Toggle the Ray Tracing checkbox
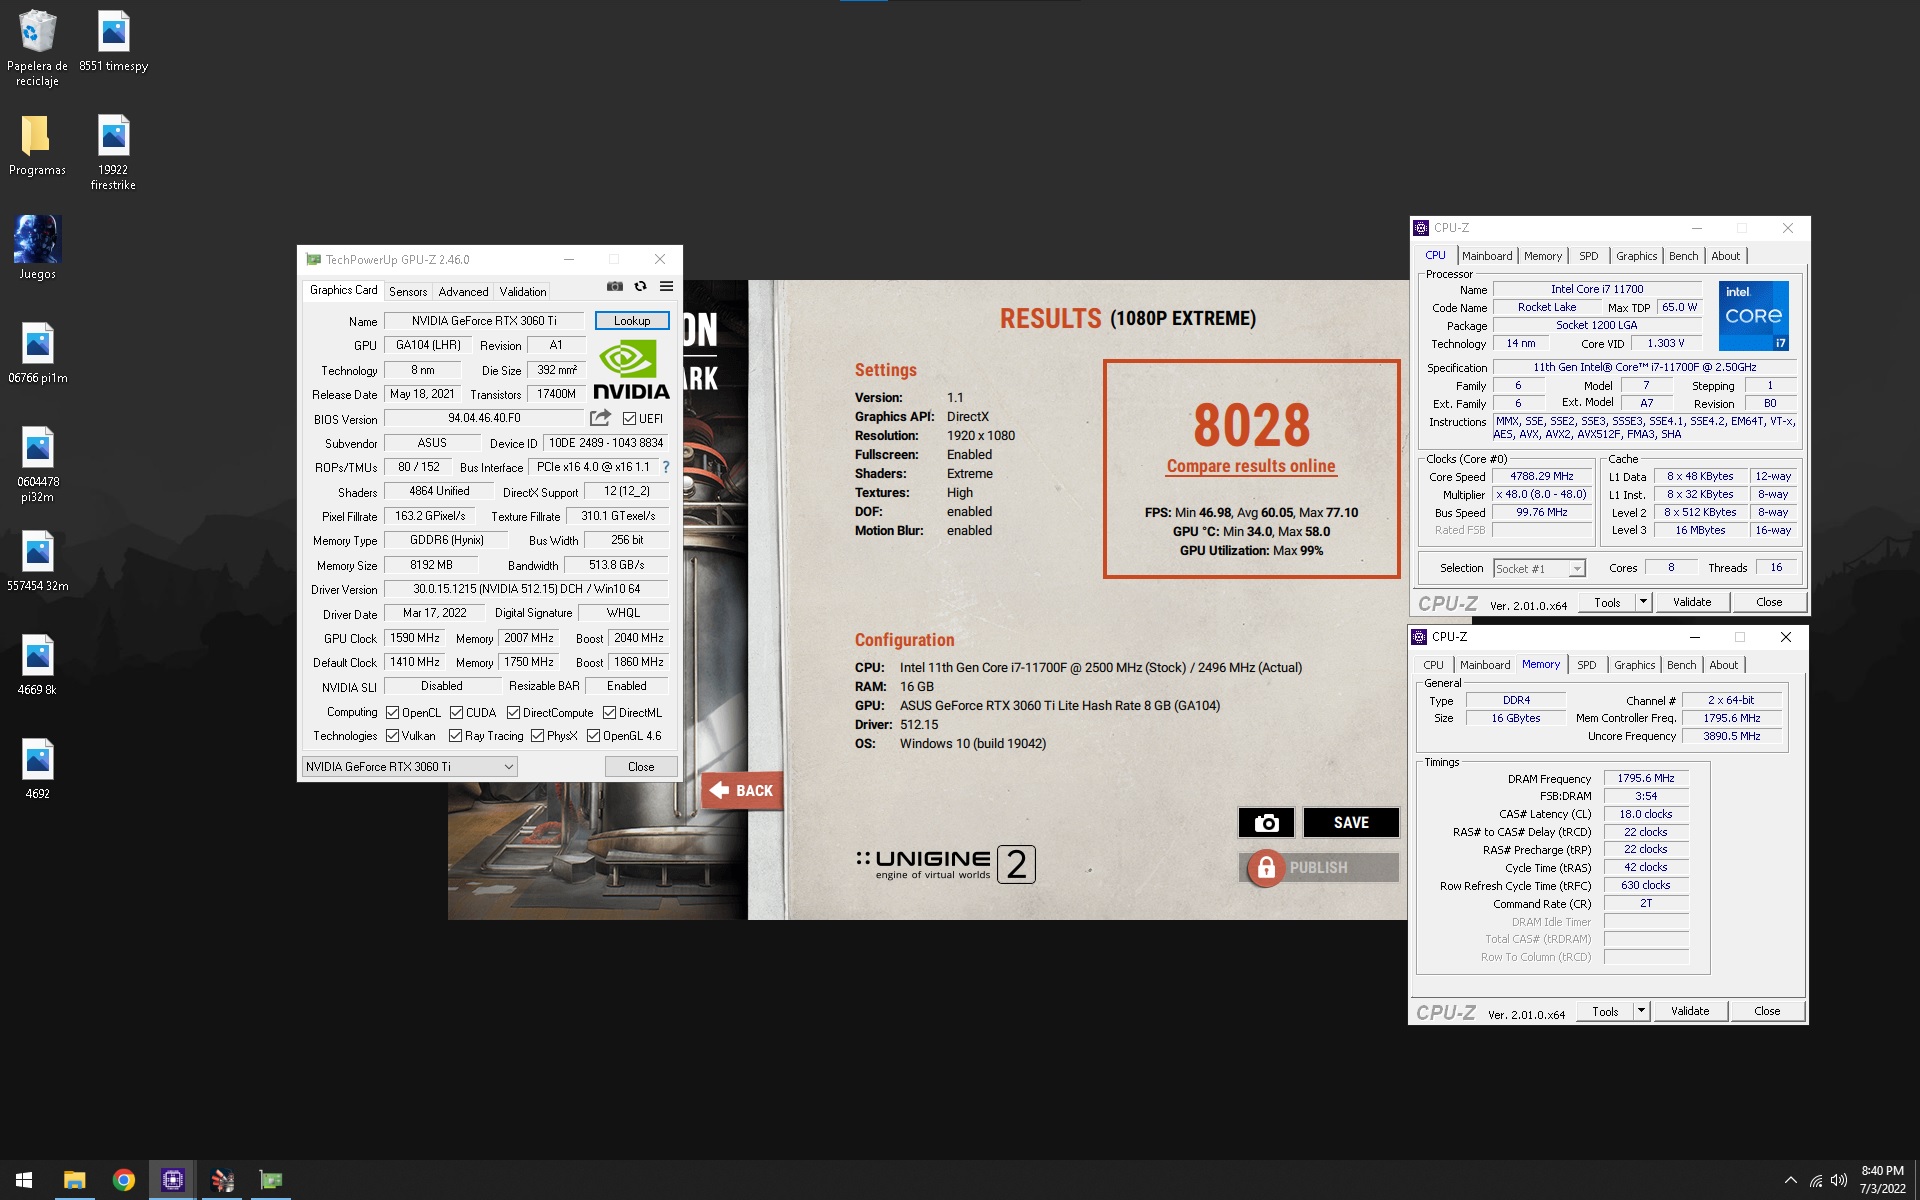Viewport: 1920px width, 1200px height. [x=455, y=735]
